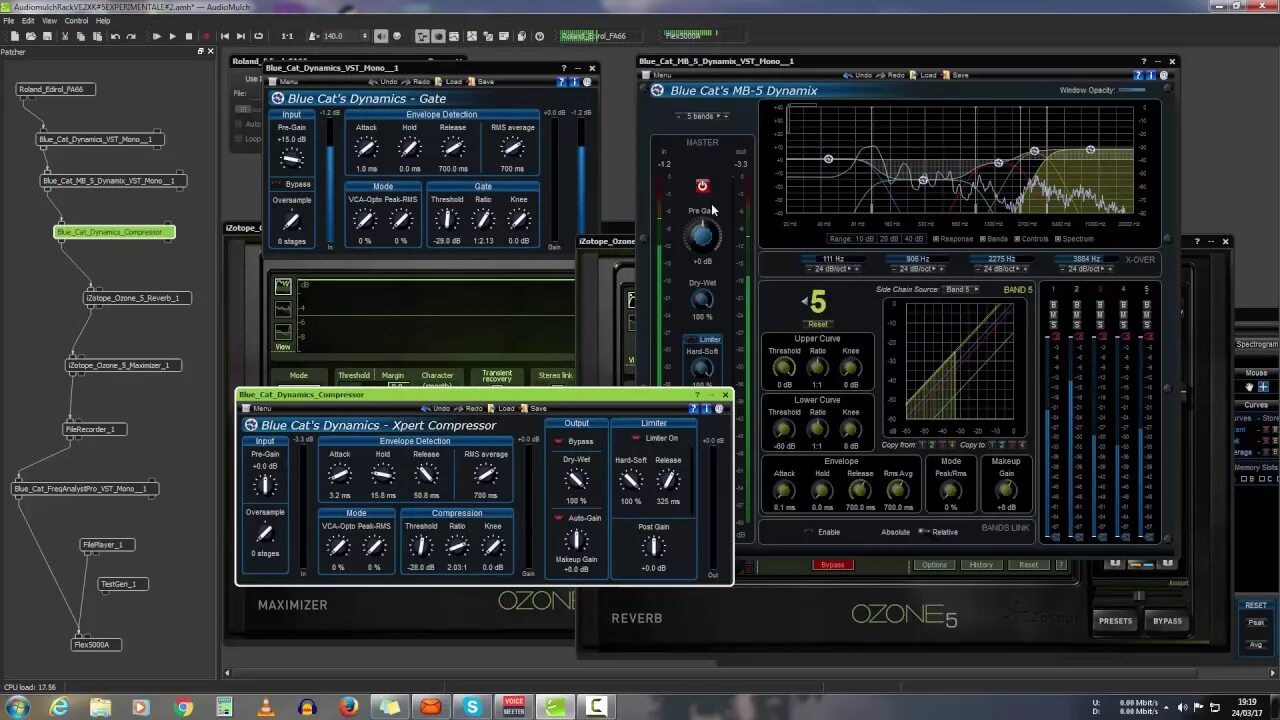Click the red master power button in MB-5

click(702, 186)
